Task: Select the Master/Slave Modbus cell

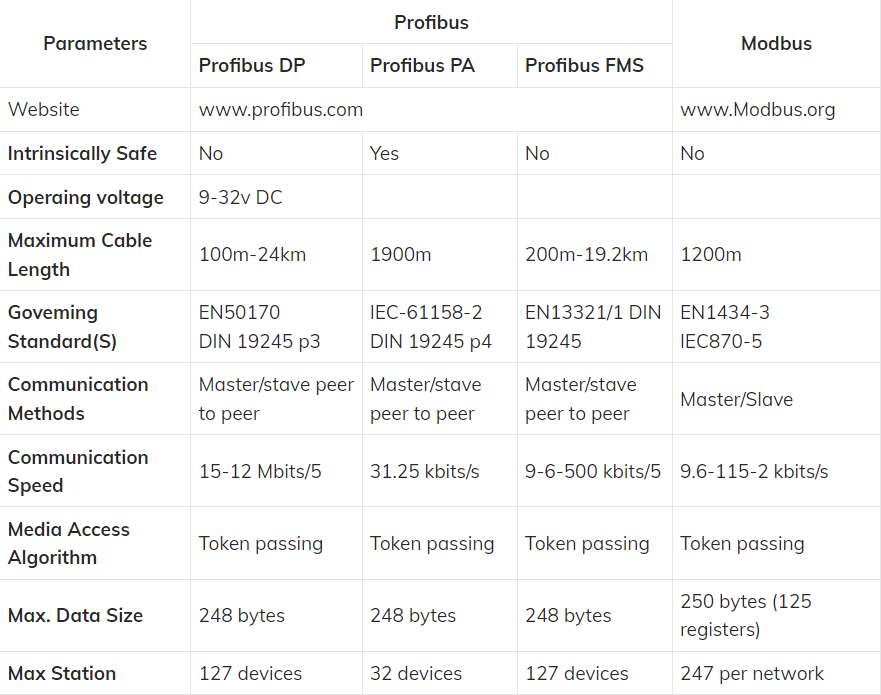Action: pos(737,399)
